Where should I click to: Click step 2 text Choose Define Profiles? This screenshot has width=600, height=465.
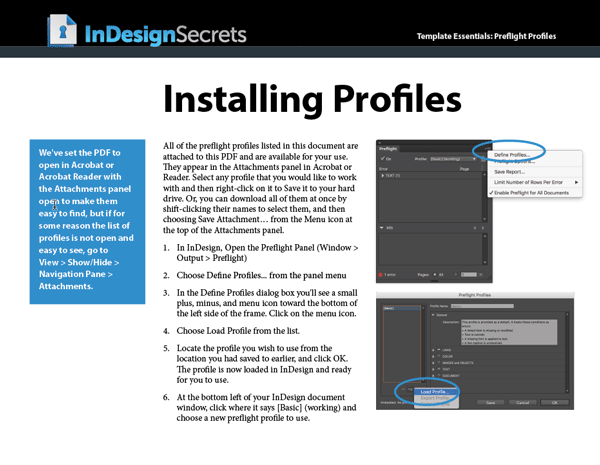(261, 276)
